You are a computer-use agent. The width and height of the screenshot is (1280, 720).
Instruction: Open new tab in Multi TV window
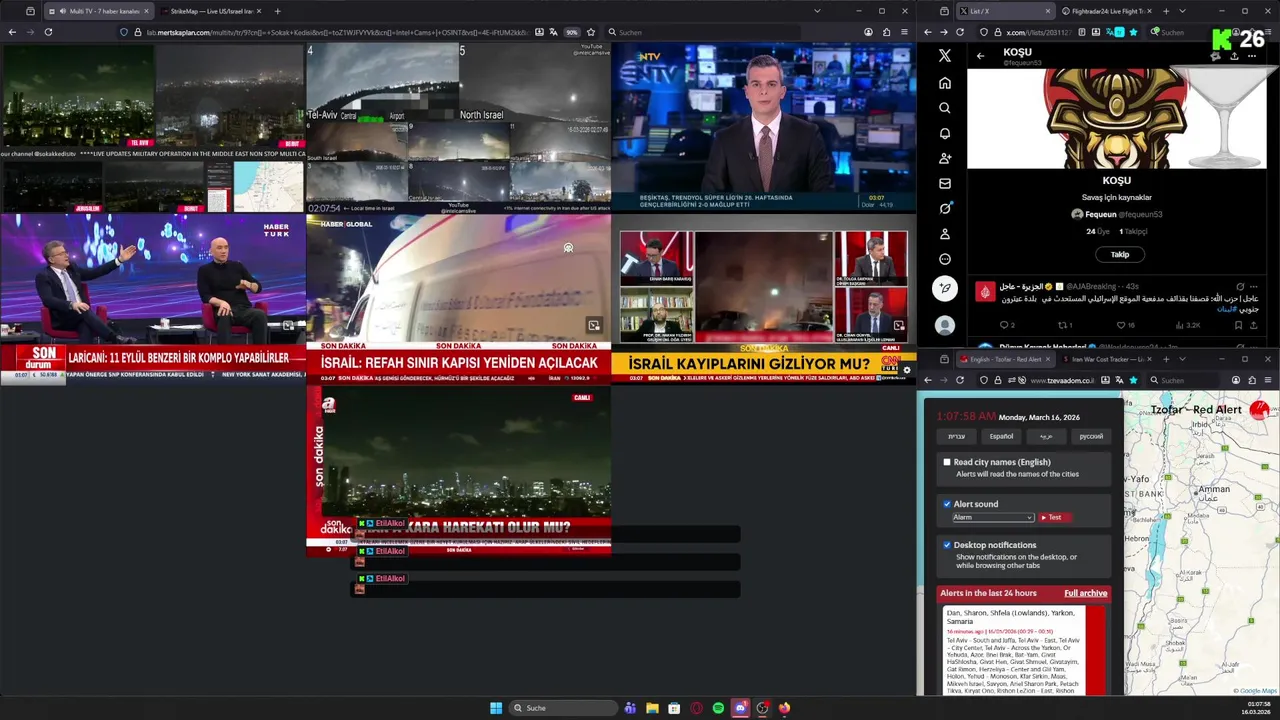(x=277, y=11)
